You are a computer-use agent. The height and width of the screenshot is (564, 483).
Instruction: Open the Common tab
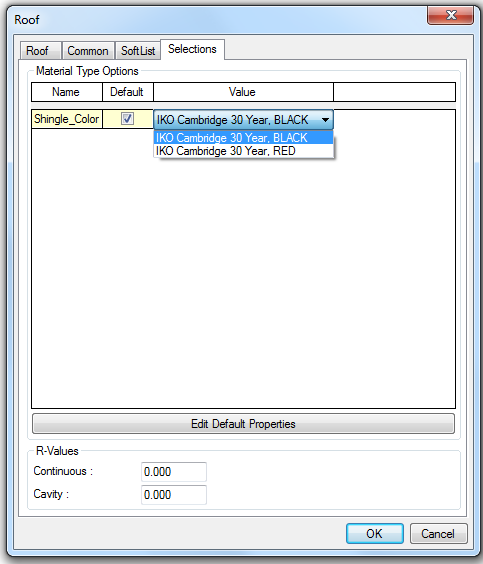(x=88, y=51)
